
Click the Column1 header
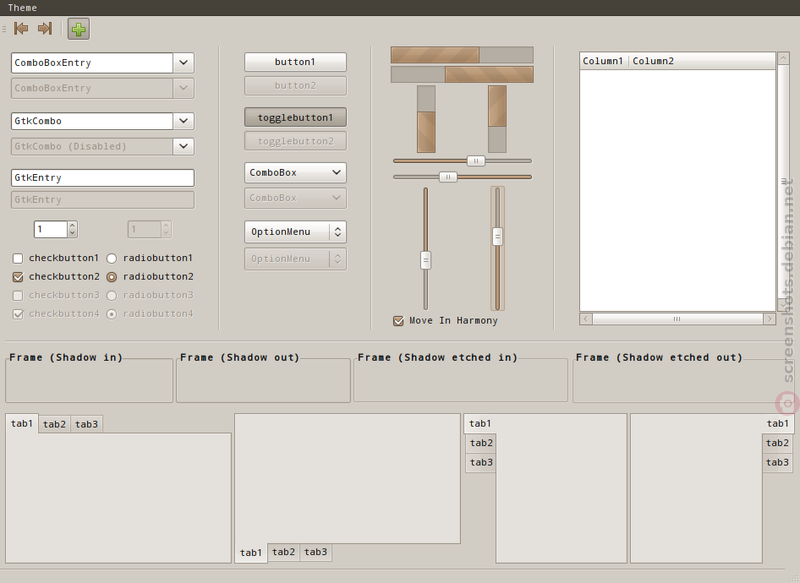tap(604, 61)
